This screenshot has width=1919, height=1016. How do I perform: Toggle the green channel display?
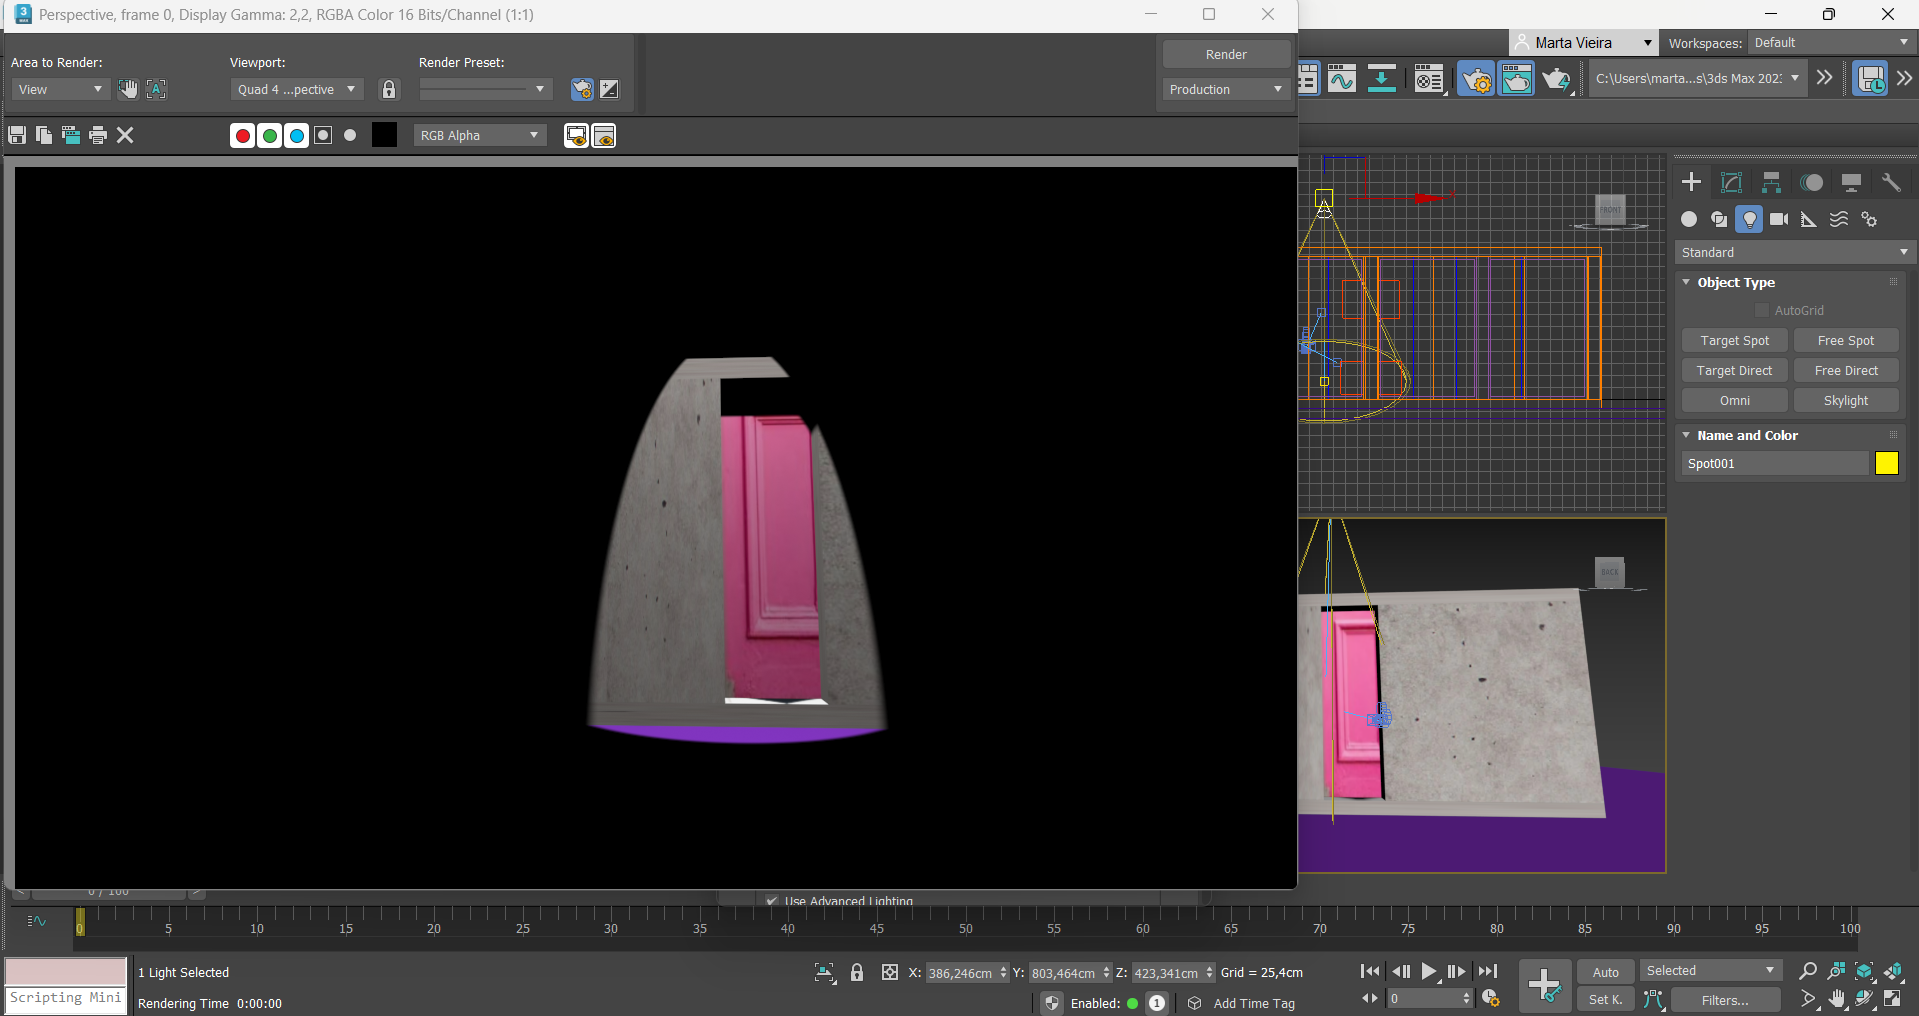click(x=269, y=136)
